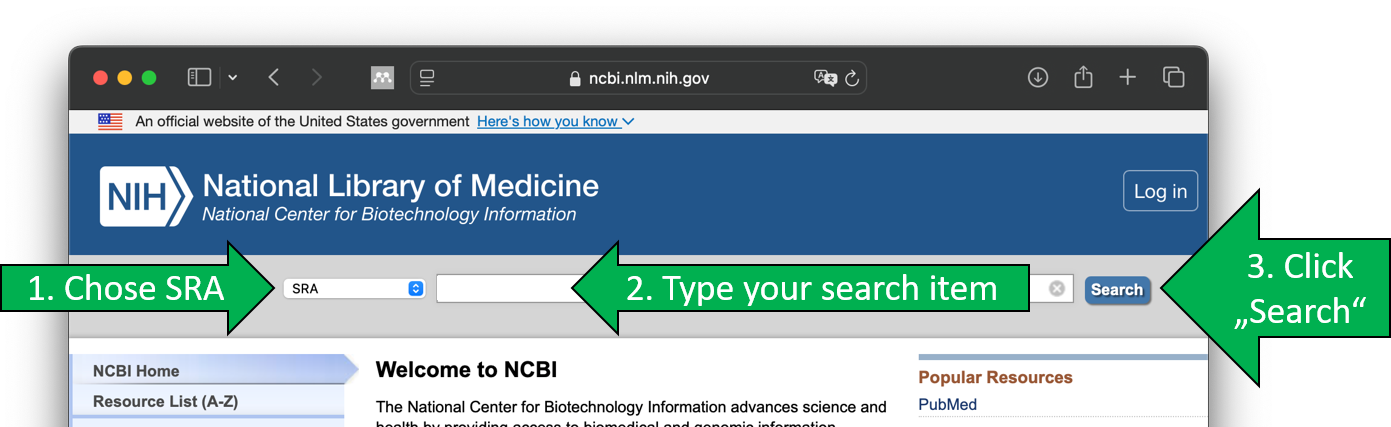Click the Search button
The image size is (1391, 427).
click(x=1117, y=290)
